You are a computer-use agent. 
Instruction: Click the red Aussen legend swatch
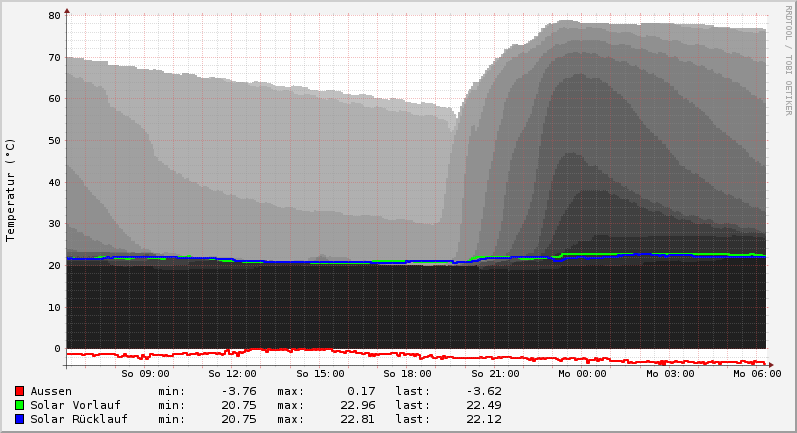tap(19, 391)
